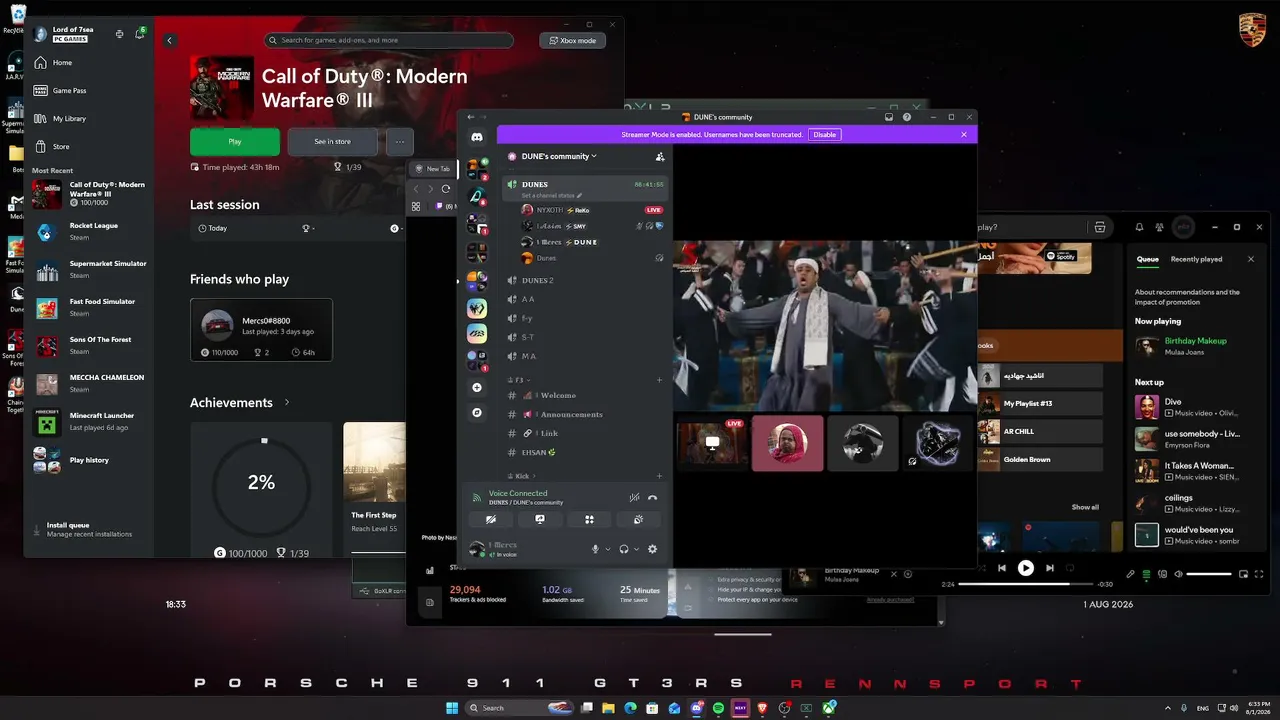Open the Store section in Xbox app
Image resolution: width=1280 pixels, height=720 pixels.
(x=88, y=147)
